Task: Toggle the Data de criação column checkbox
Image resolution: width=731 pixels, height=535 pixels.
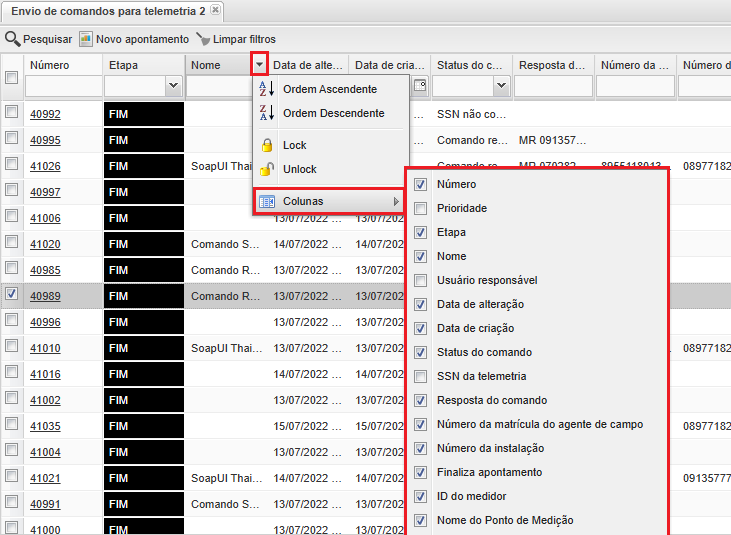Action: click(x=421, y=328)
